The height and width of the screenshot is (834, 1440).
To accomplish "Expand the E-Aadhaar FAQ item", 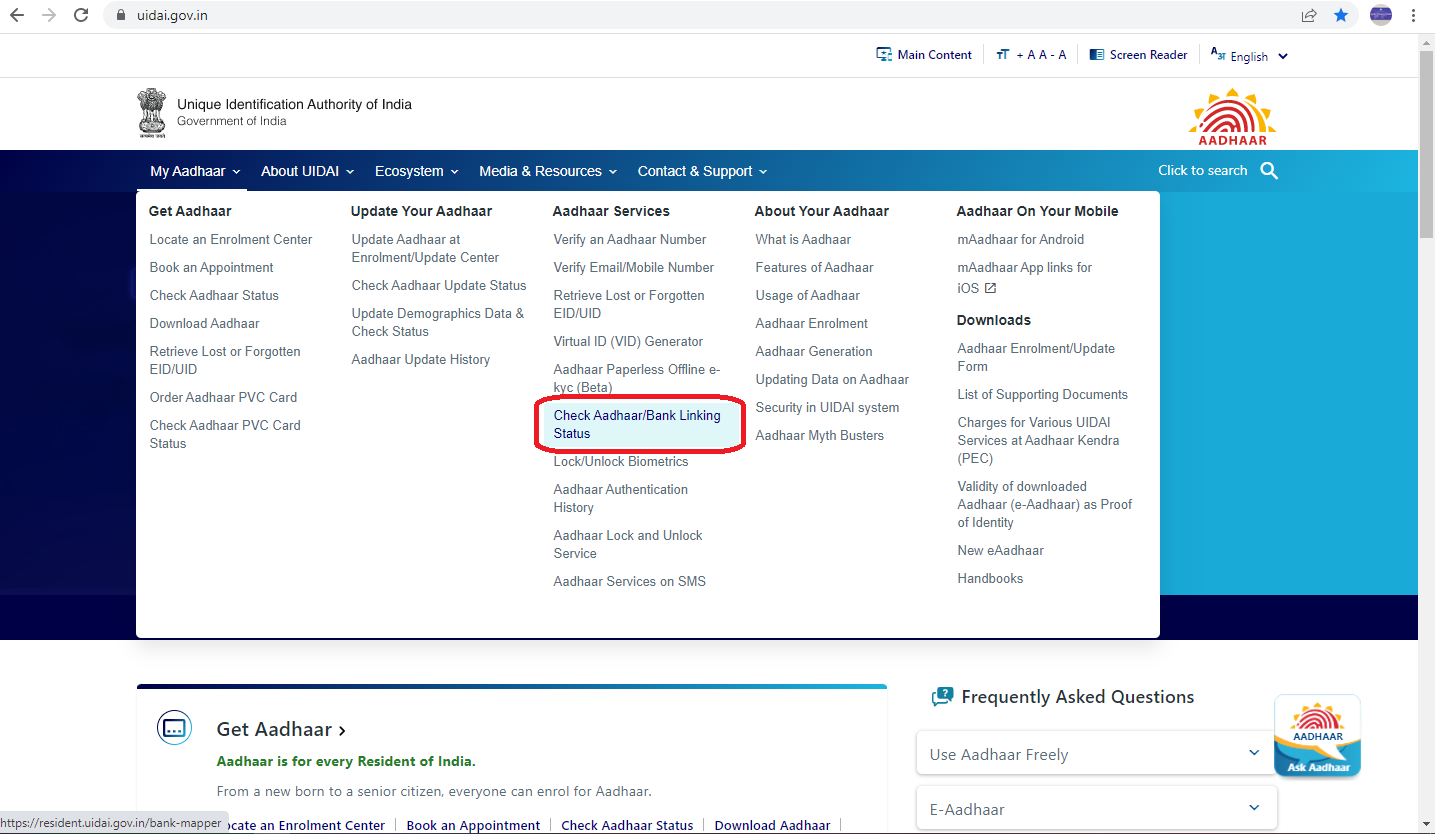I will point(1096,809).
